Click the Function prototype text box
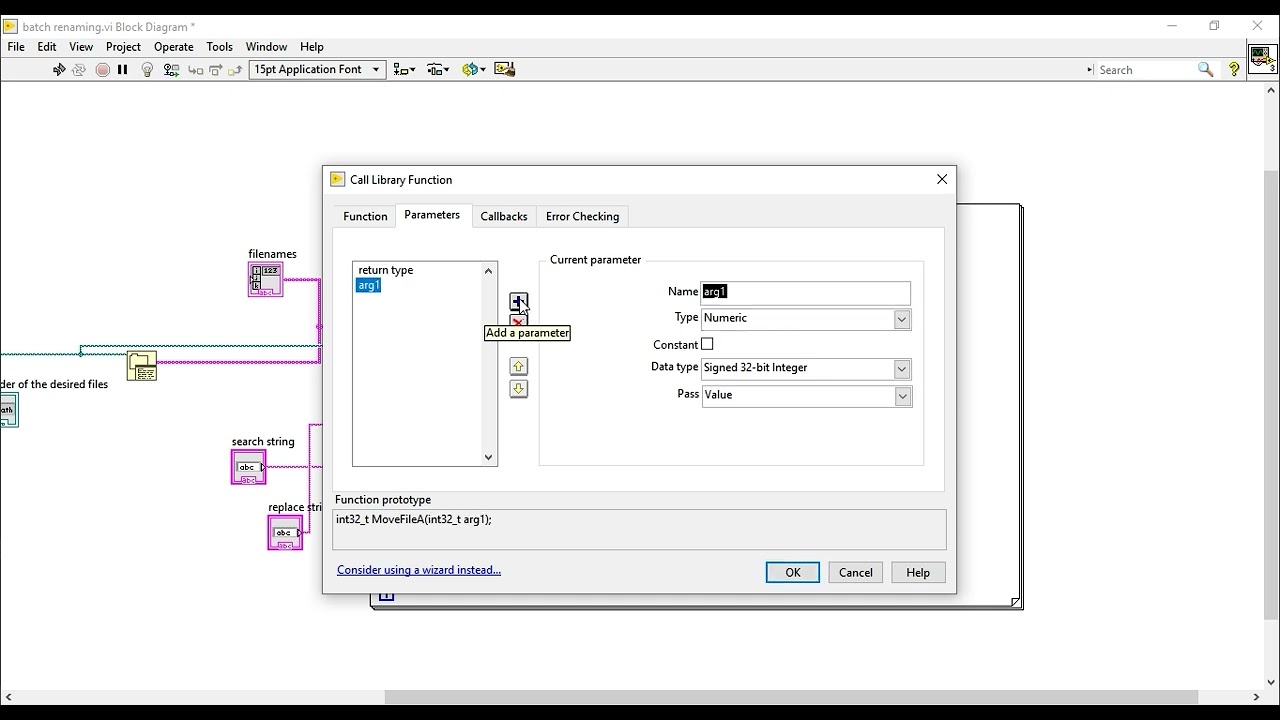The height and width of the screenshot is (720, 1280). 639,530
